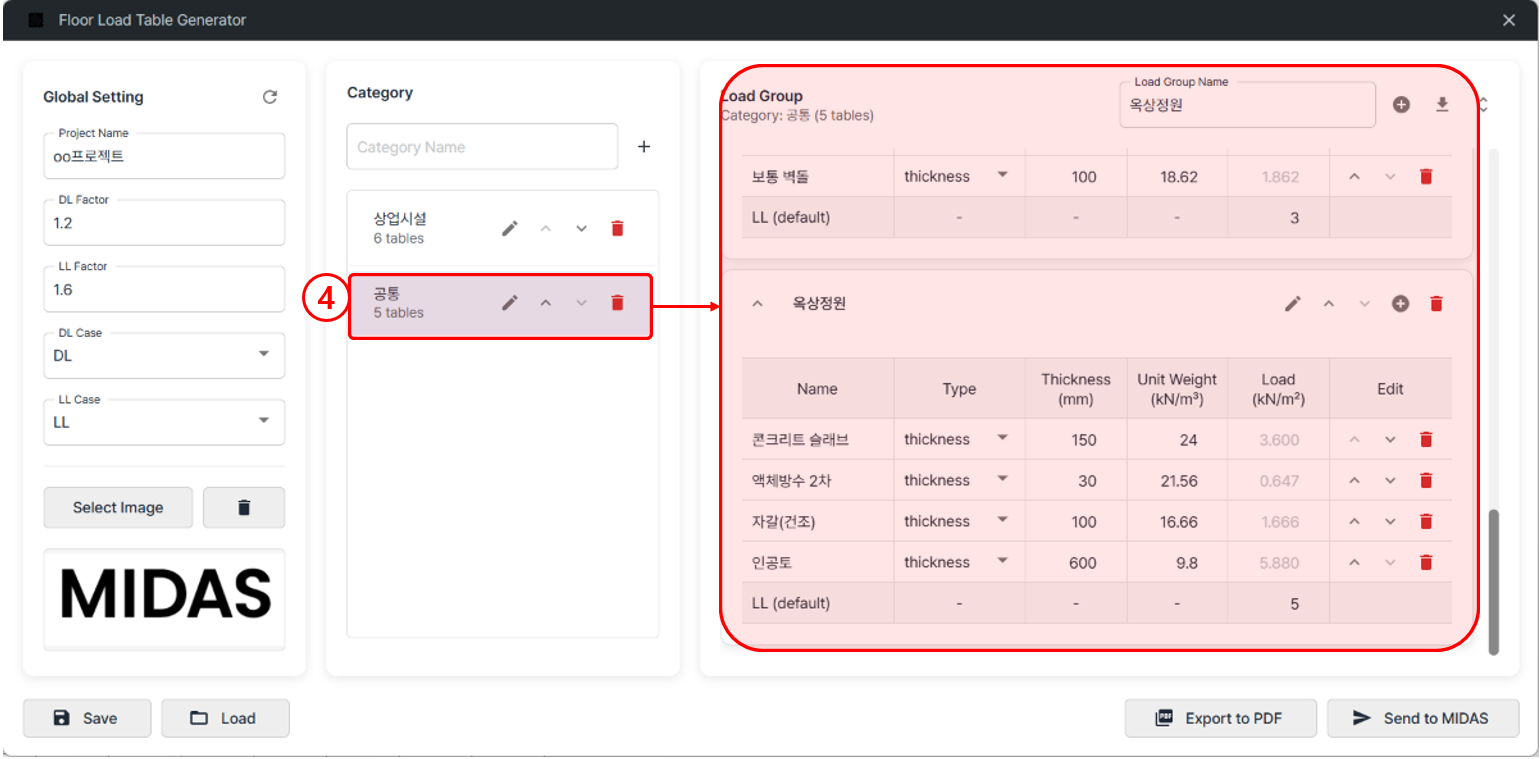Add a new row to the 옥상정원 table
The height and width of the screenshot is (759, 1540).
coord(1401,303)
